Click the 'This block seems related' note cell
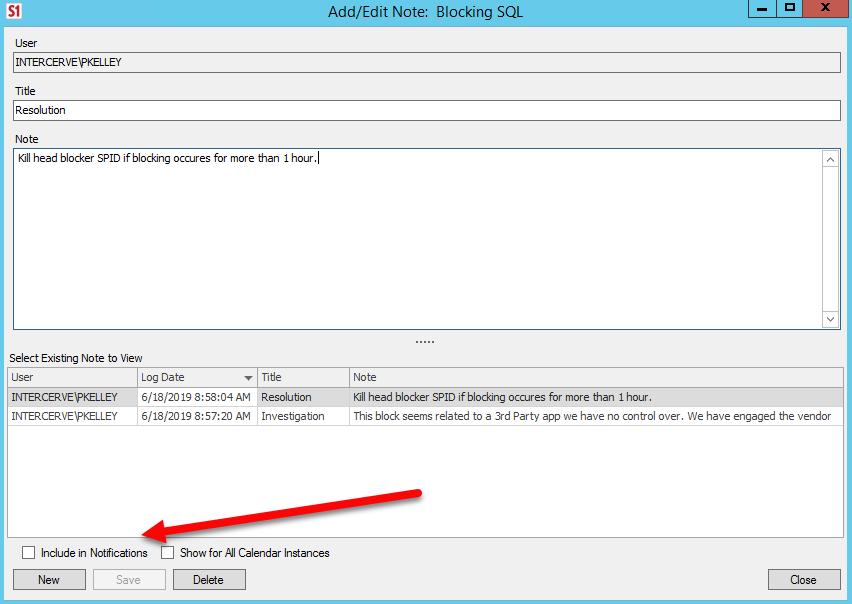 pos(596,416)
